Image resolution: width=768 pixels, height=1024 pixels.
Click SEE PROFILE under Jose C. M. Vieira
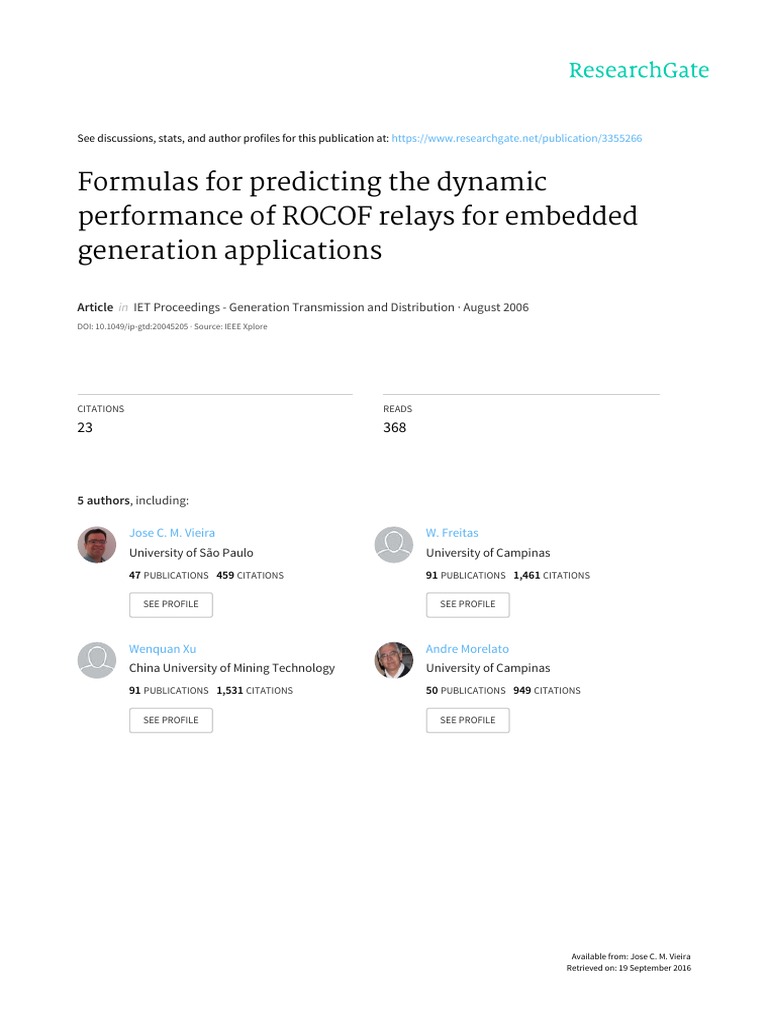171,604
